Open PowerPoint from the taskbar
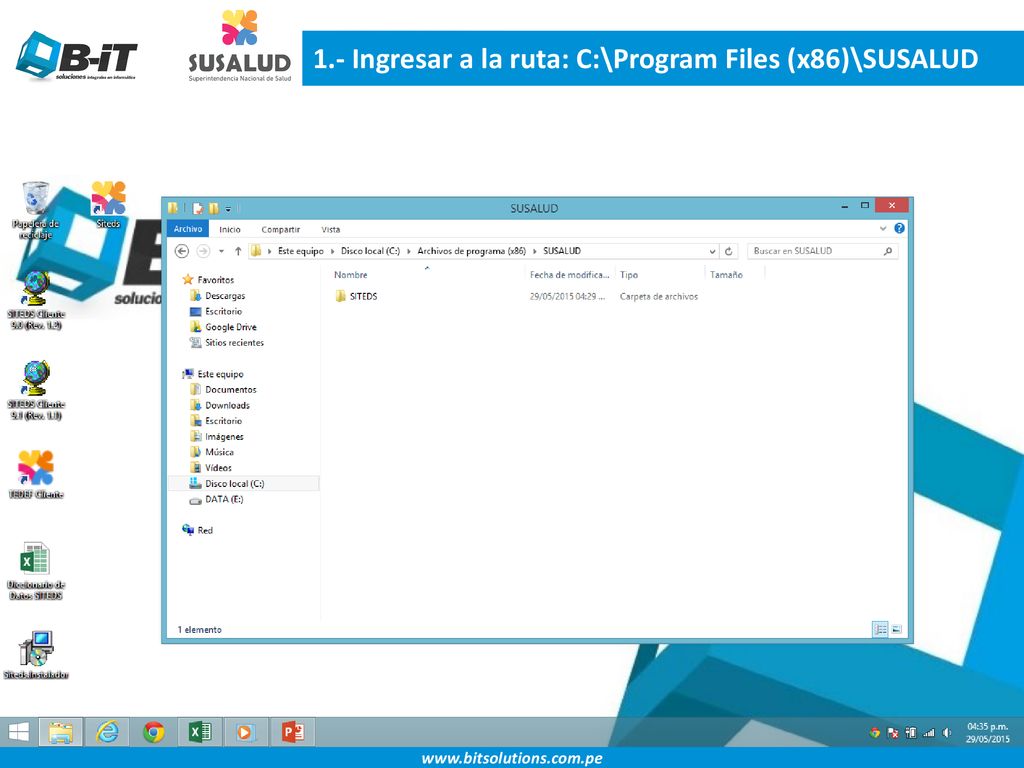 point(293,732)
